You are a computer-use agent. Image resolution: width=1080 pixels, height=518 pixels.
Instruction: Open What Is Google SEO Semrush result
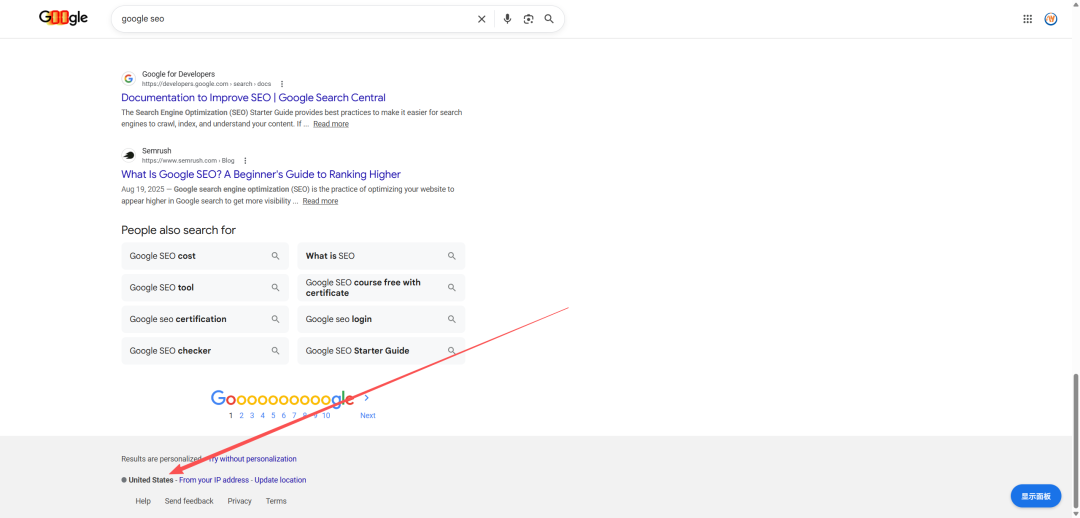pyautogui.click(x=261, y=174)
